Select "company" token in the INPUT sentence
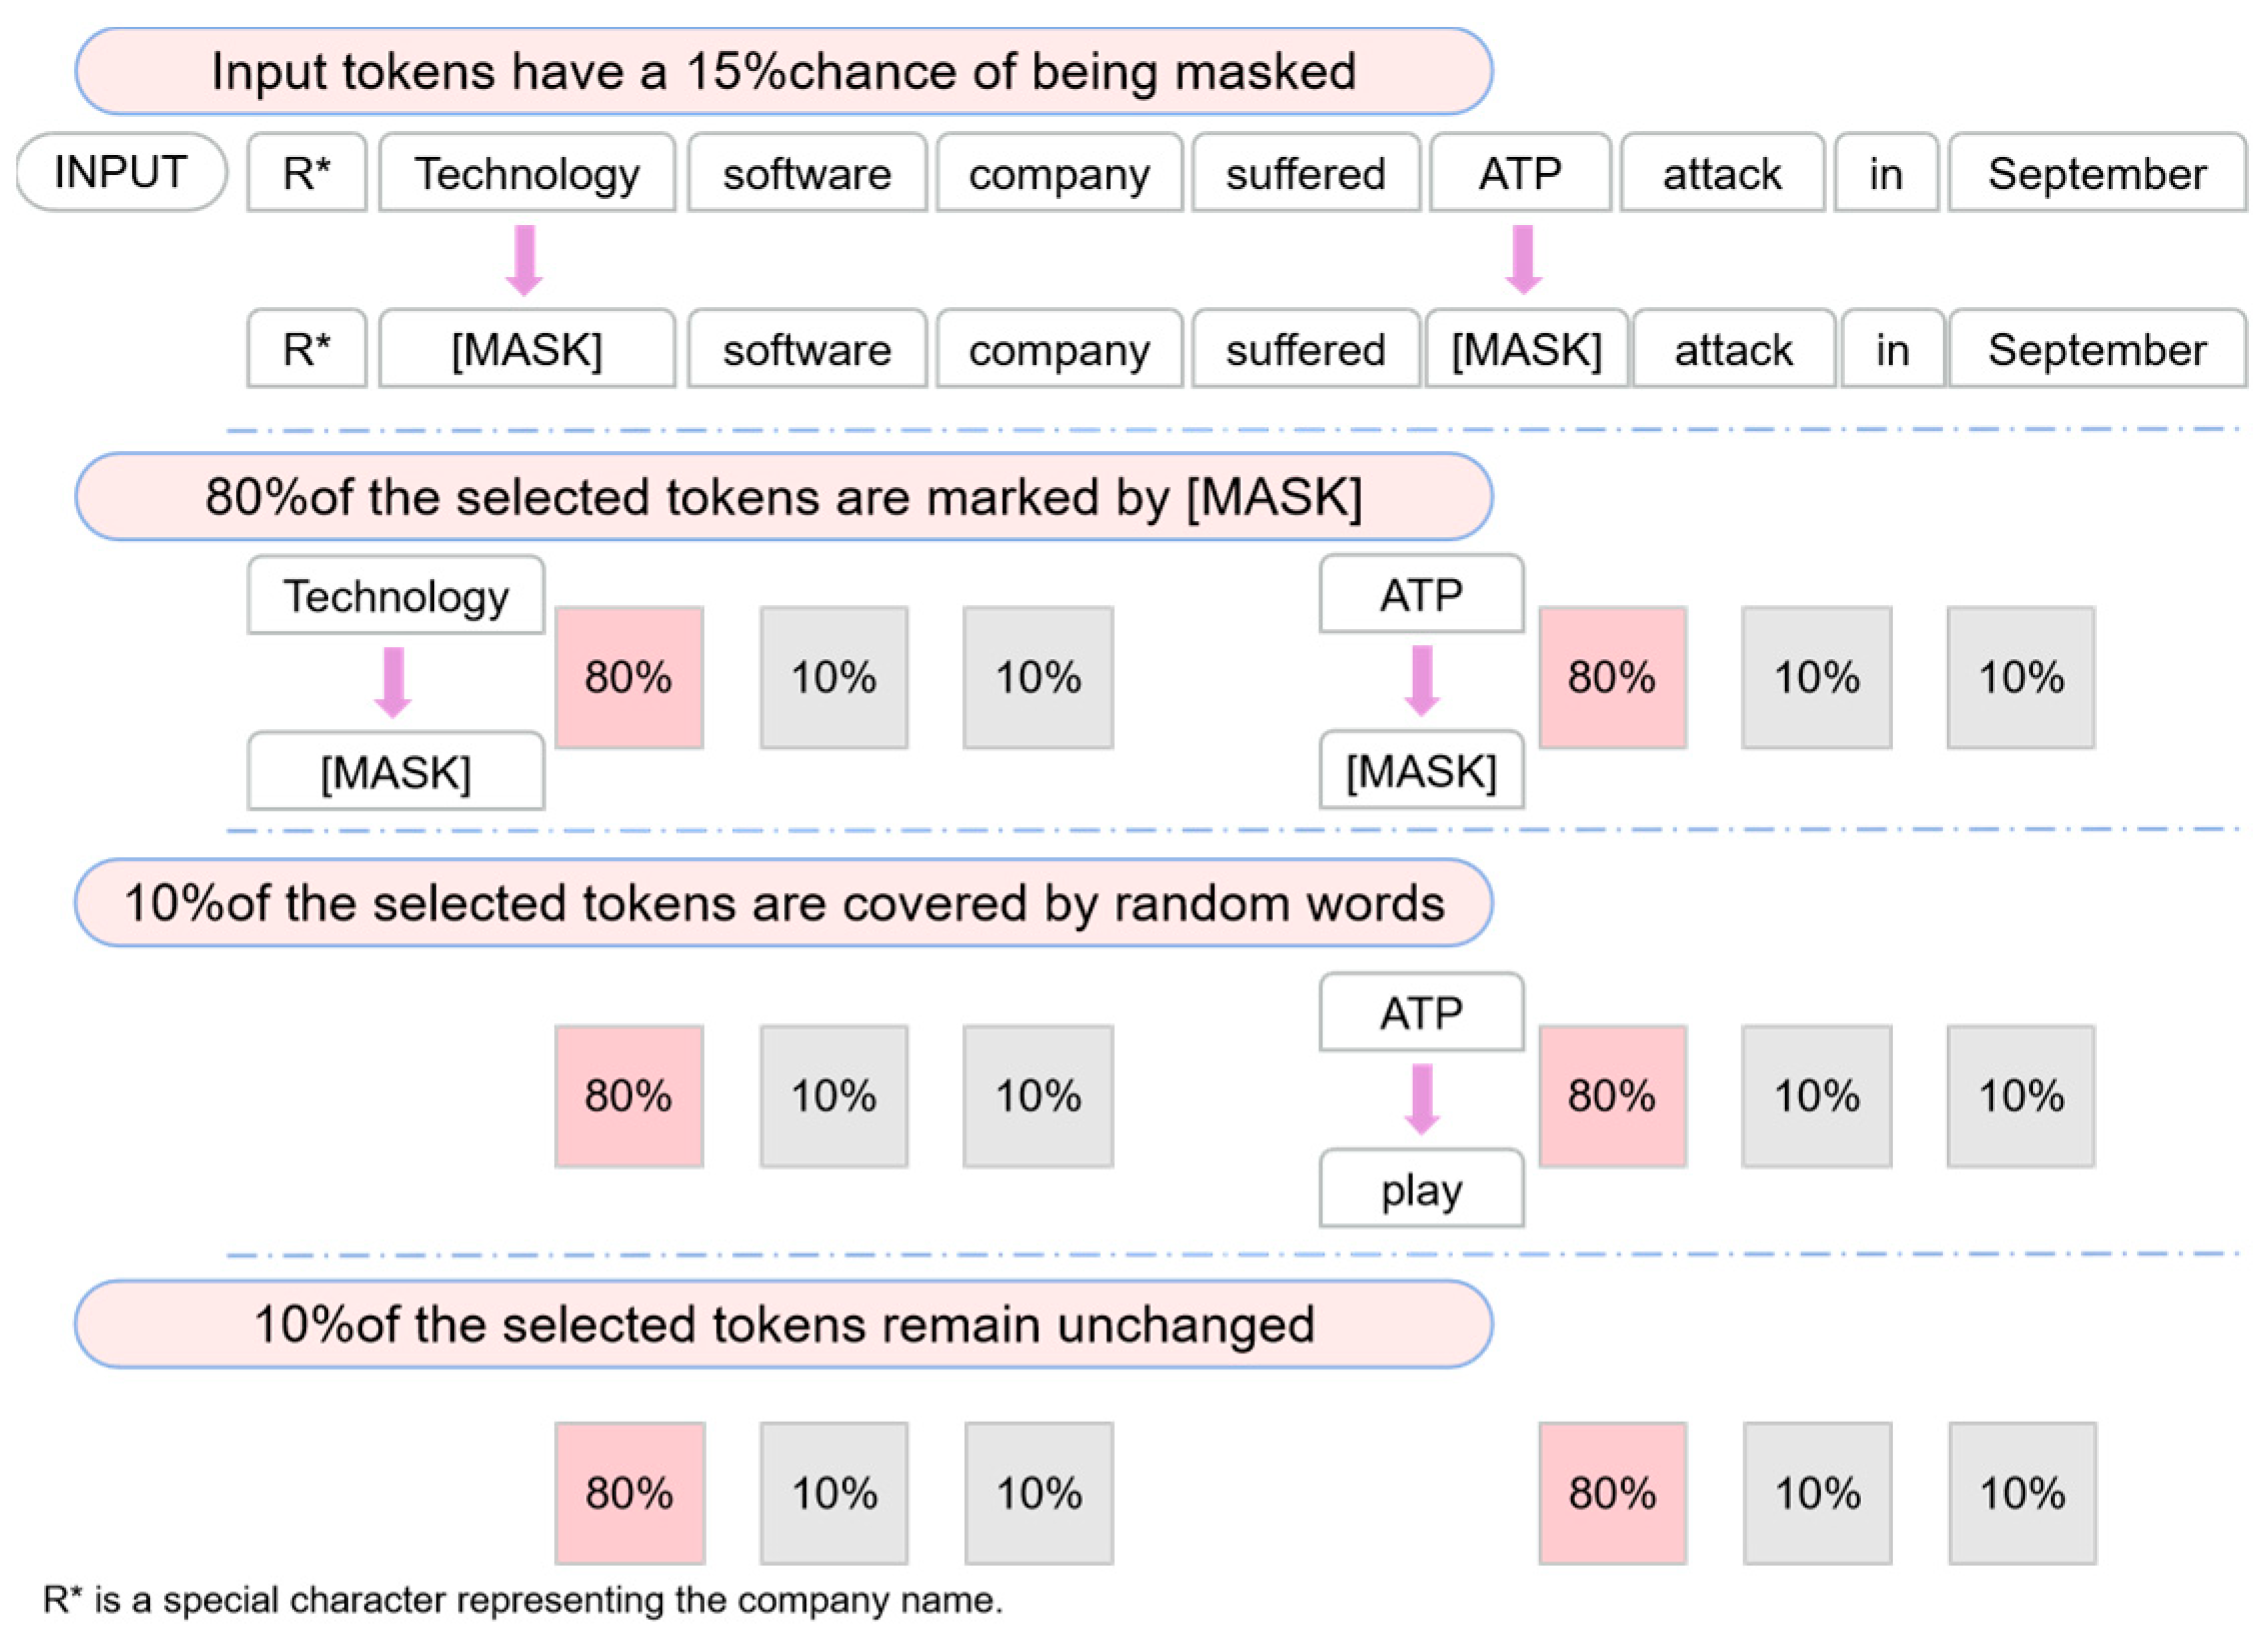 1059,174
